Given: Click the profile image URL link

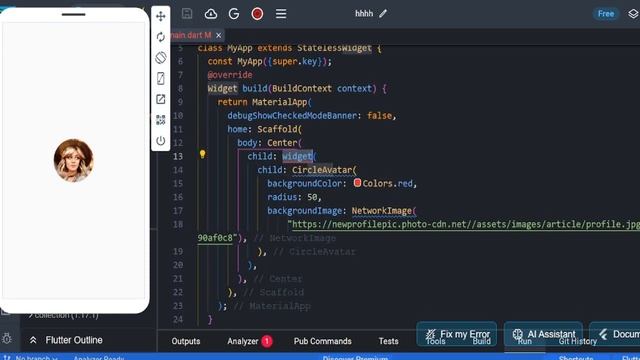Looking at the screenshot, I should click(x=465, y=224).
